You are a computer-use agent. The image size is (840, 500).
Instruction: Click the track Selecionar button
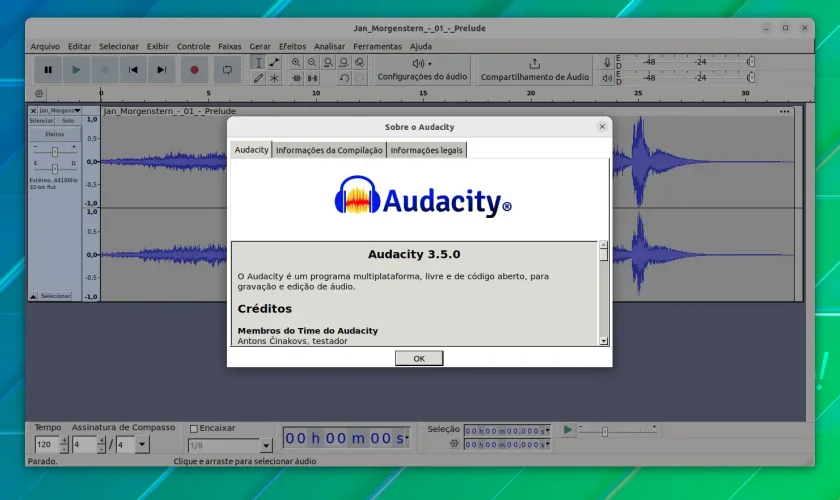(56, 296)
